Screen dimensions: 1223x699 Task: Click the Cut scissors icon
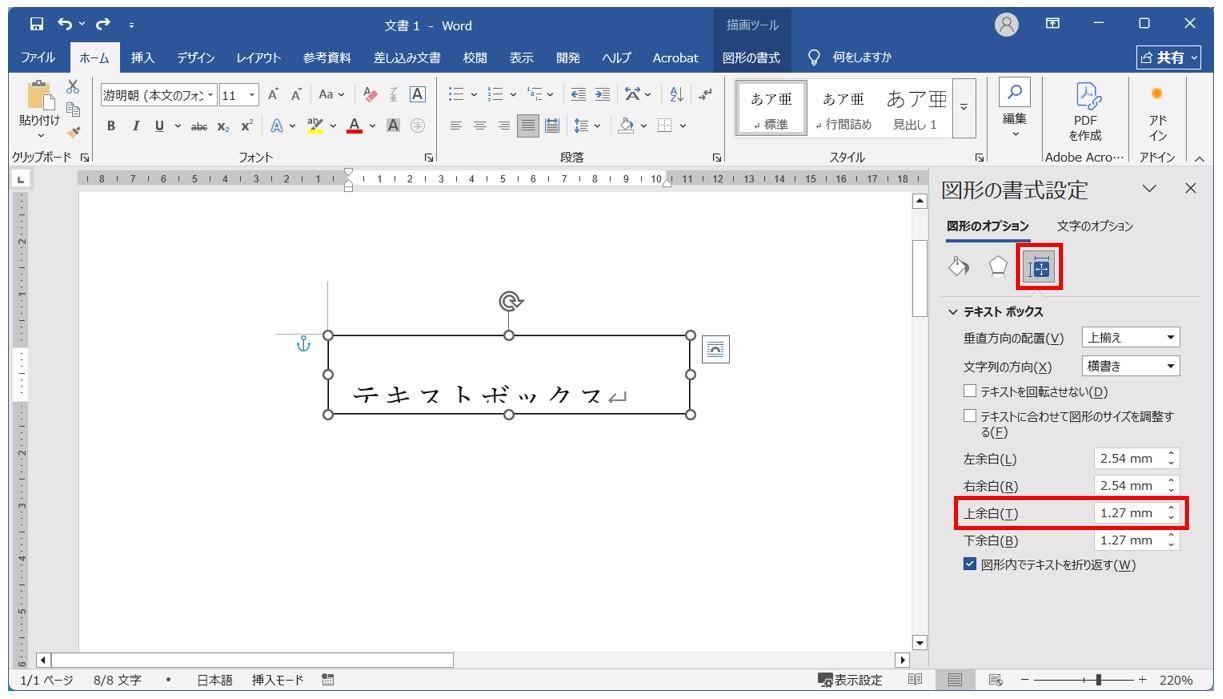coord(73,87)
